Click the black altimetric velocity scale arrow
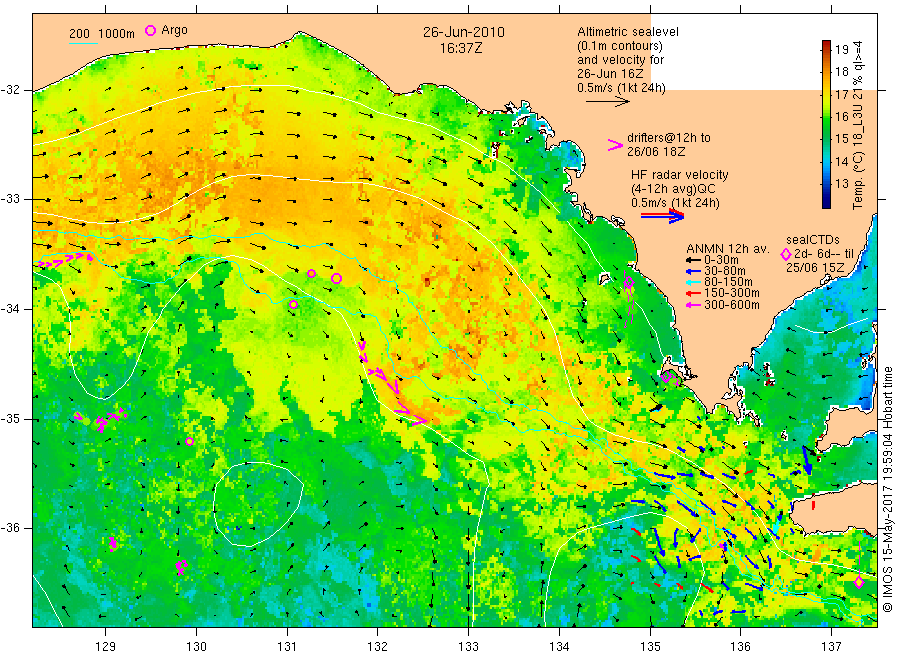 (608, 102)
